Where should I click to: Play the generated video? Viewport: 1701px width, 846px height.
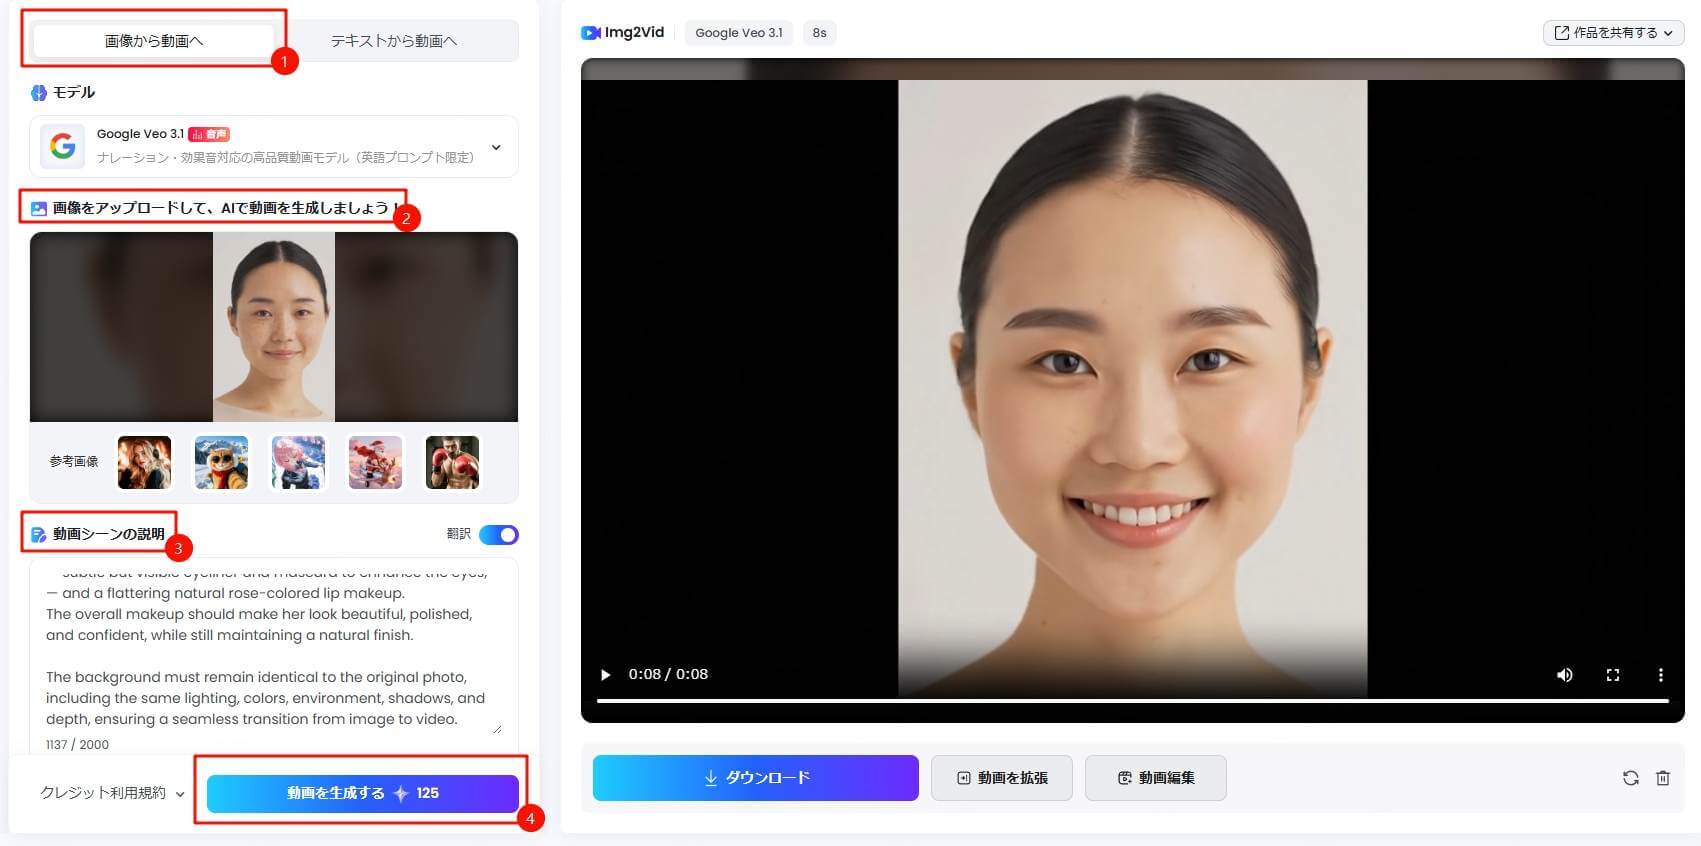605,675
